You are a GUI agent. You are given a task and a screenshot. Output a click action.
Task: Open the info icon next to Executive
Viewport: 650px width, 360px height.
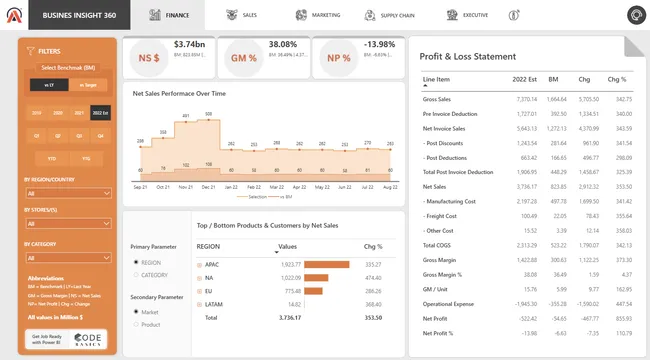coord(514,15)
